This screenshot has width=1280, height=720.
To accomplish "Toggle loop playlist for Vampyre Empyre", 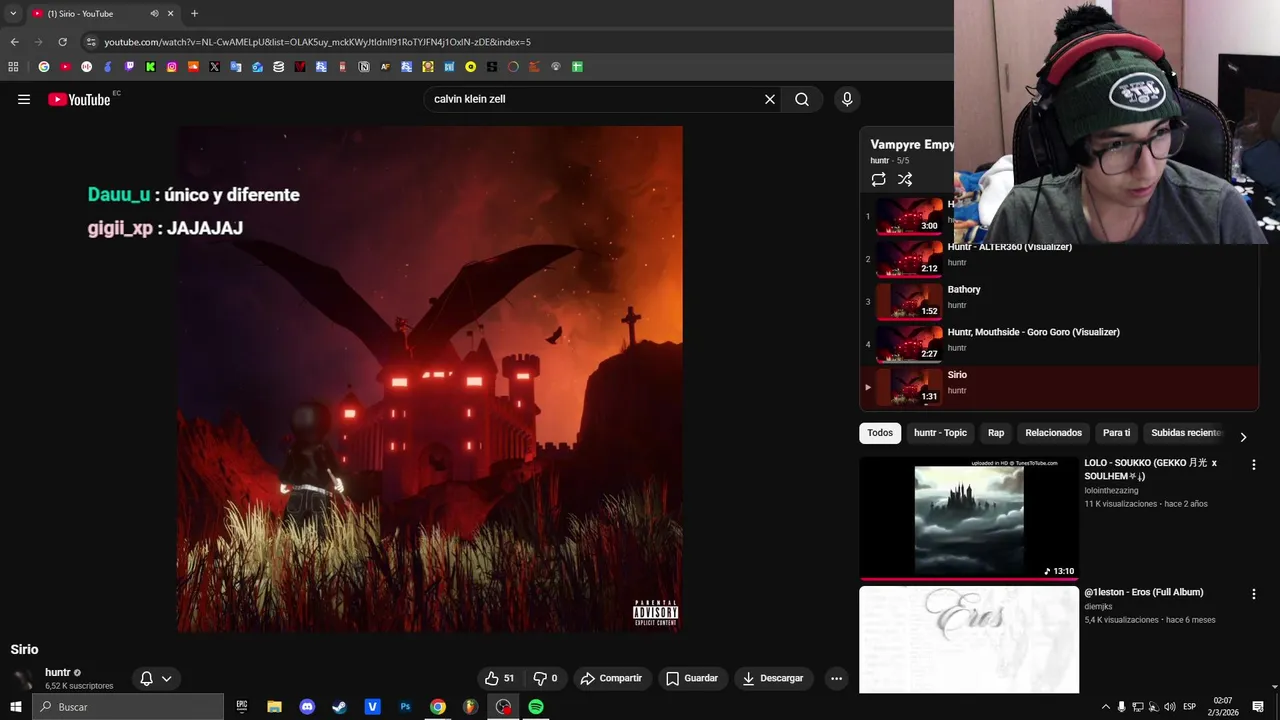I will 878,179.
